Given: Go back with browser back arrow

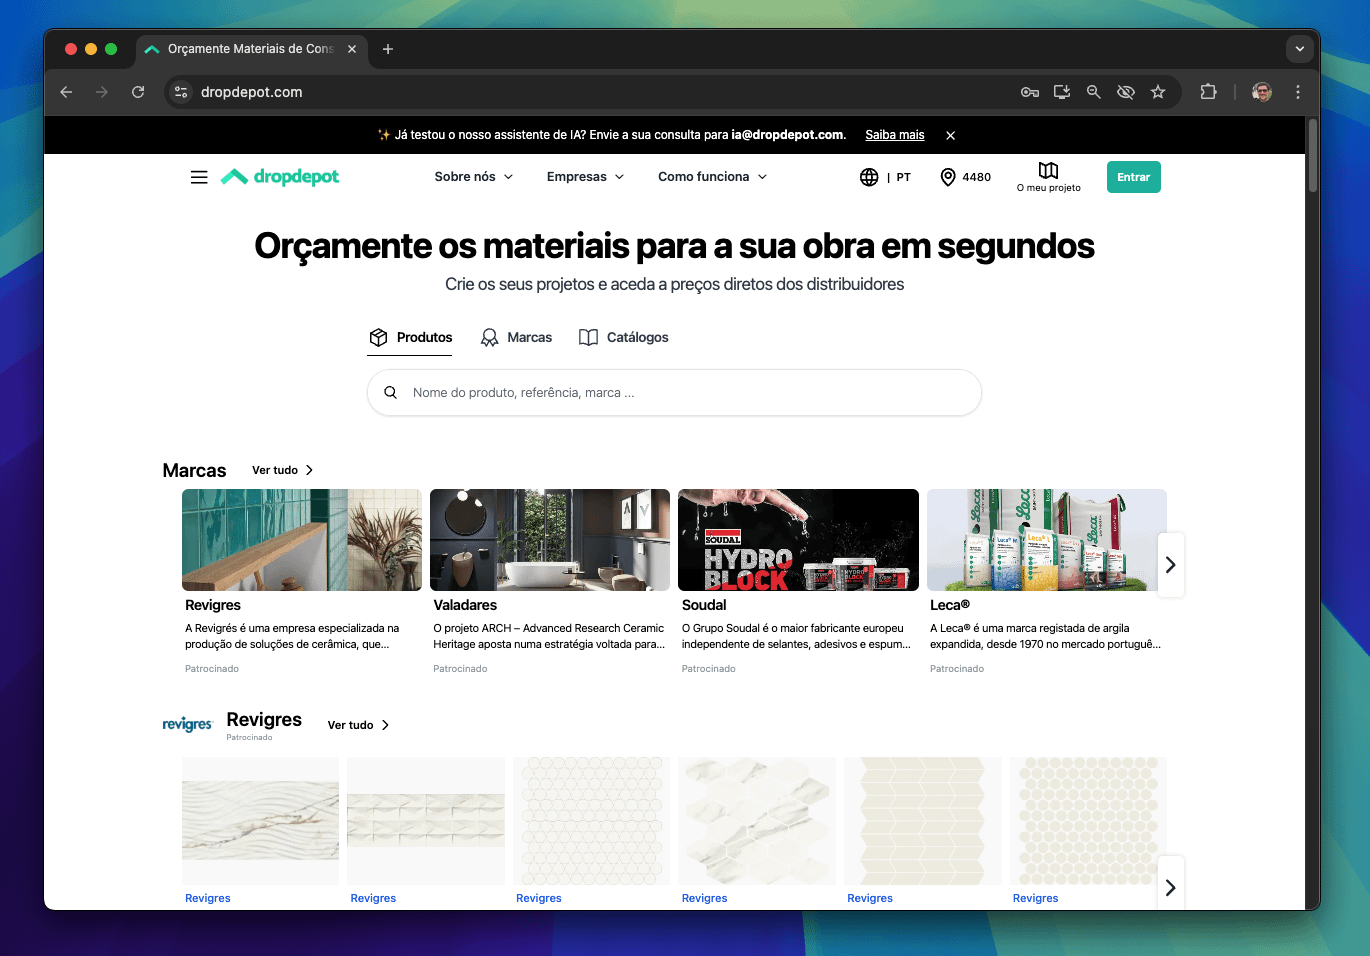Looking at the screenshot, I should [66, 92].
